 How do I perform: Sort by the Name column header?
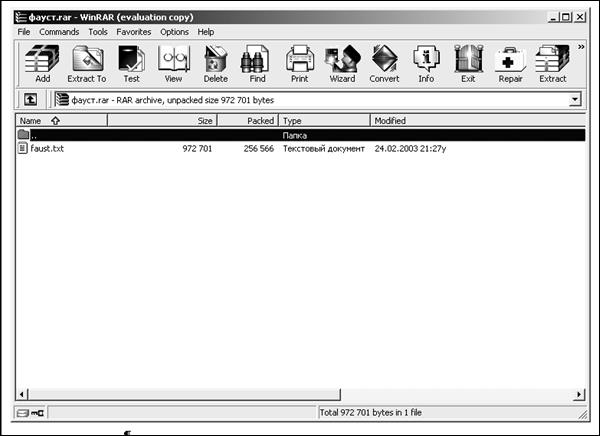pyautogui.click(x=62, y=121)
